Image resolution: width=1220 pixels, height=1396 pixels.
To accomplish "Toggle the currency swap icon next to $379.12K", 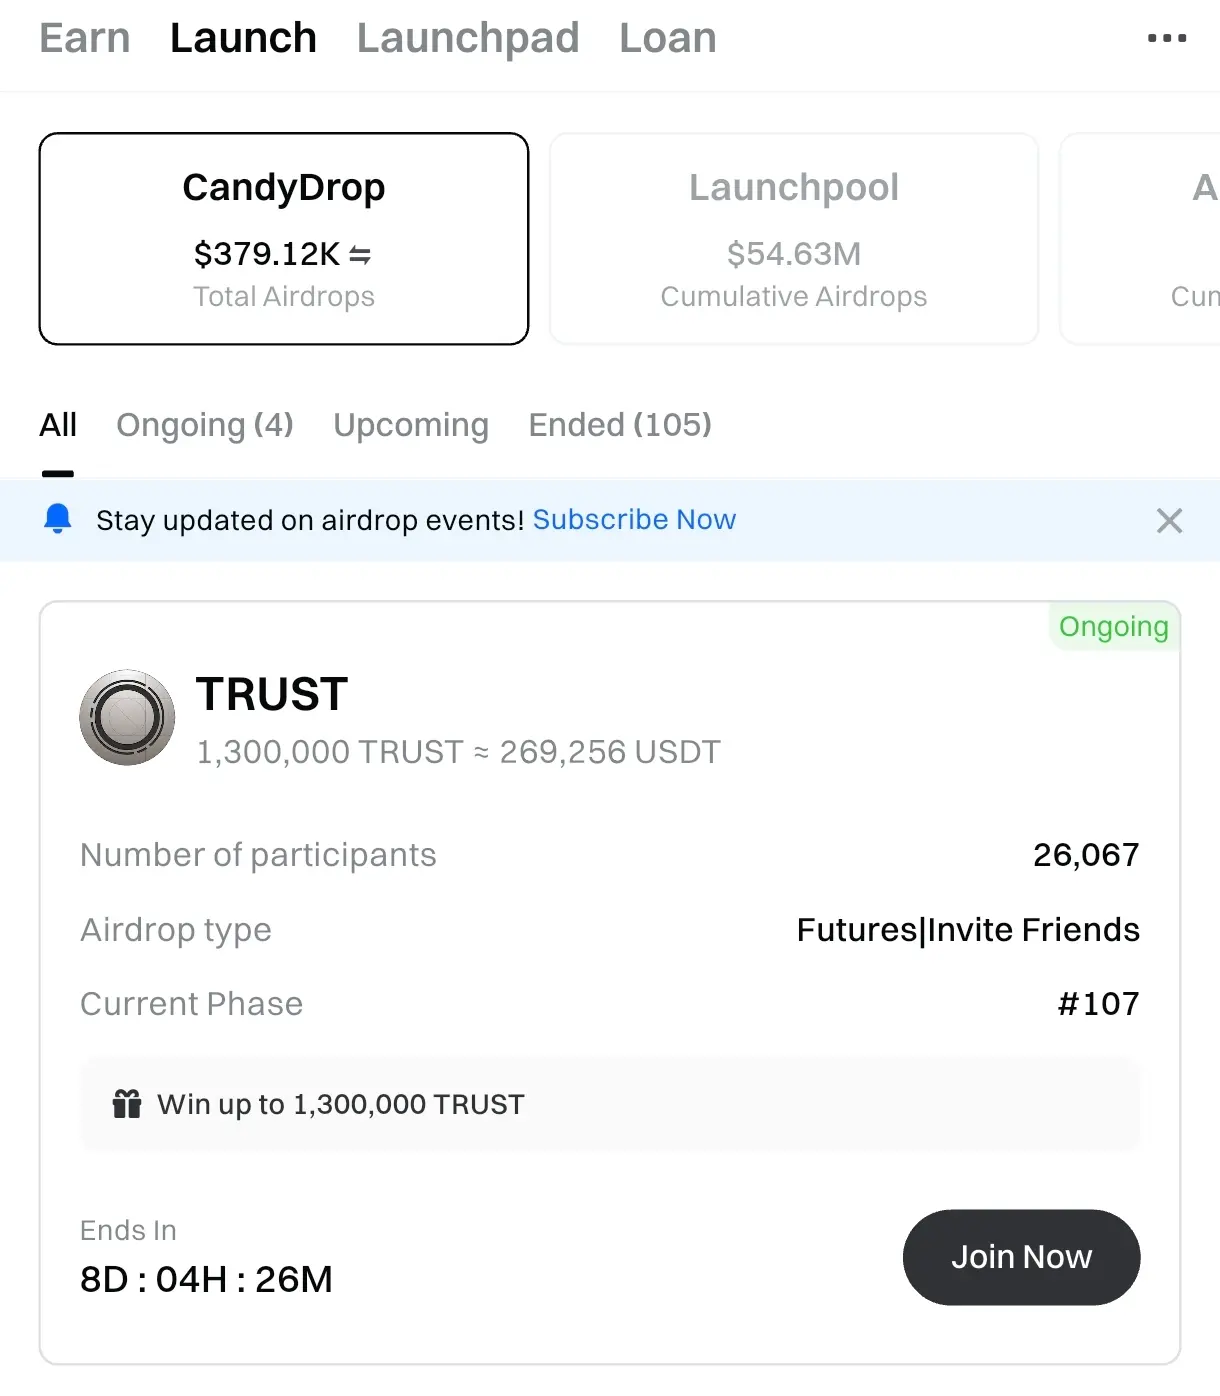I will coord(360,256).
